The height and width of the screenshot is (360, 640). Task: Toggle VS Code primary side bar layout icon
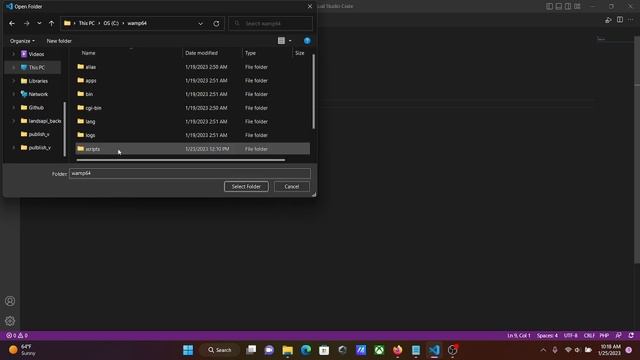[549, 6]
